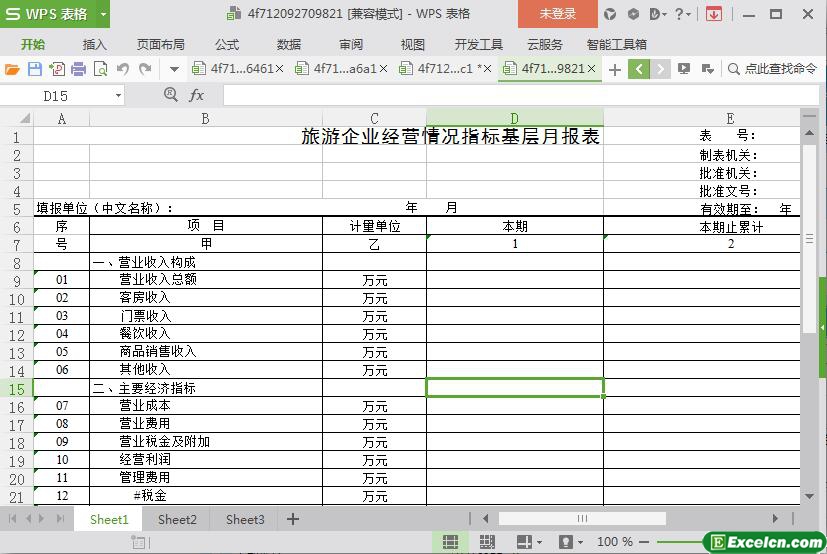Open file with the folder icon
The width and height of the screenshot is (827, 554).
tap(12, 69)
